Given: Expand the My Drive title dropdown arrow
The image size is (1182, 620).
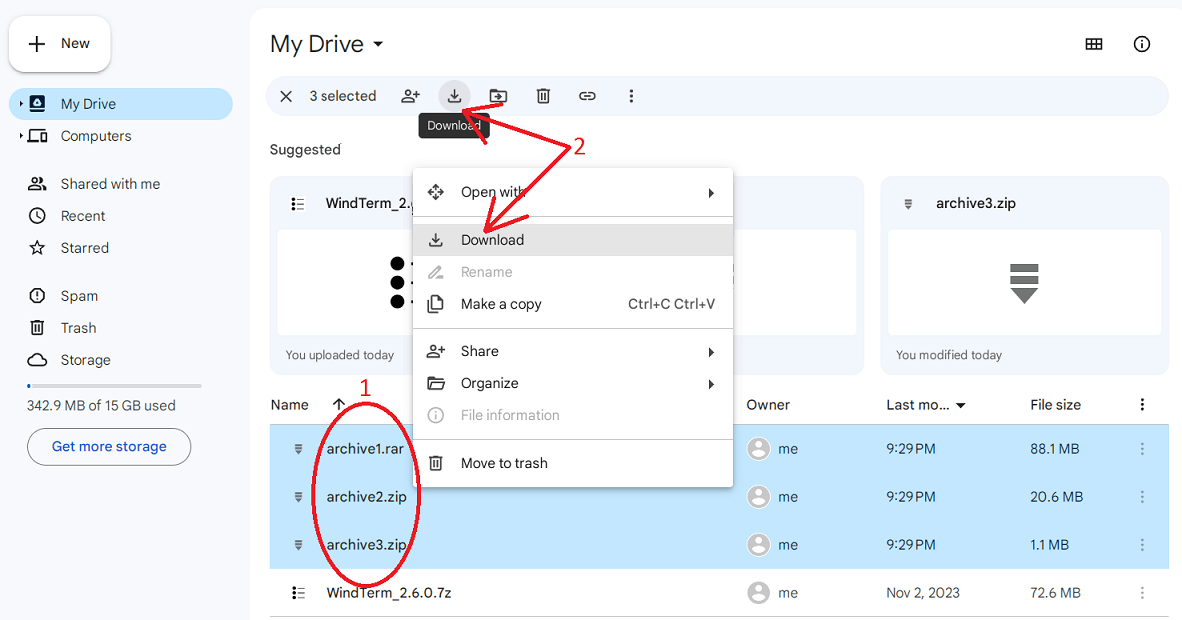Looking at the screenshot, I should tap(377, 45).
